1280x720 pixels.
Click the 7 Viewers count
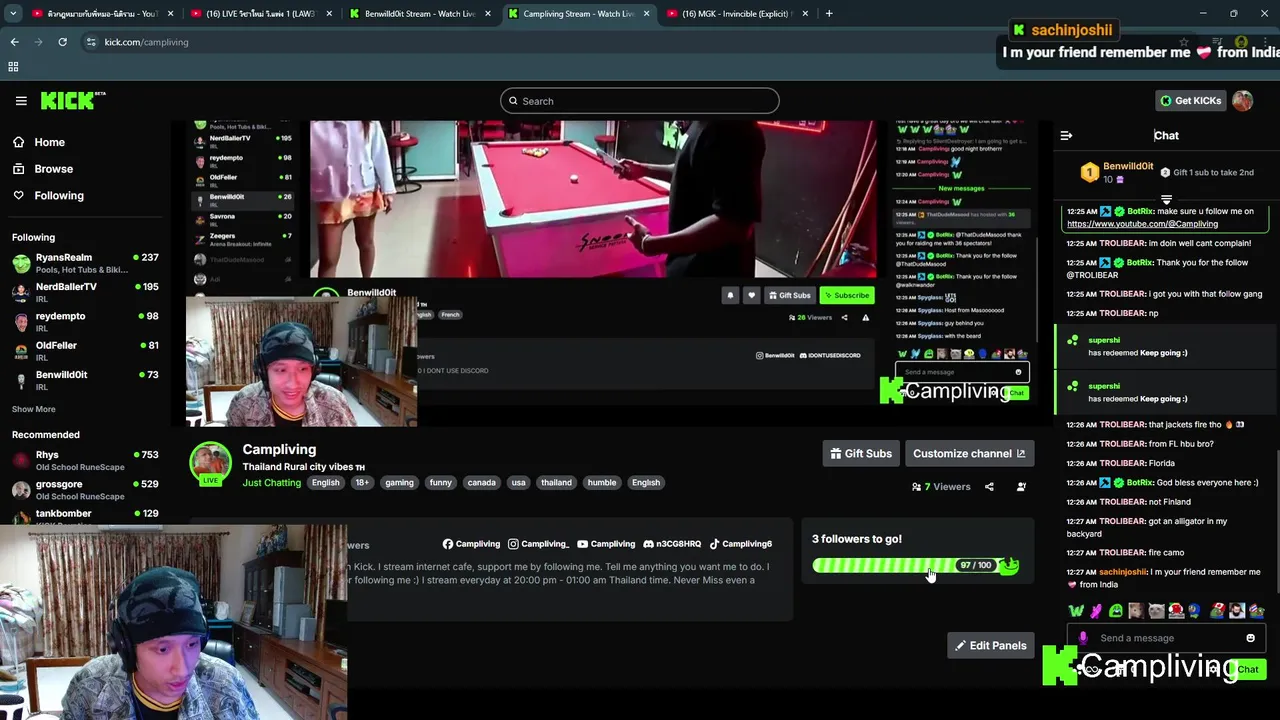[x=941, y=487]
